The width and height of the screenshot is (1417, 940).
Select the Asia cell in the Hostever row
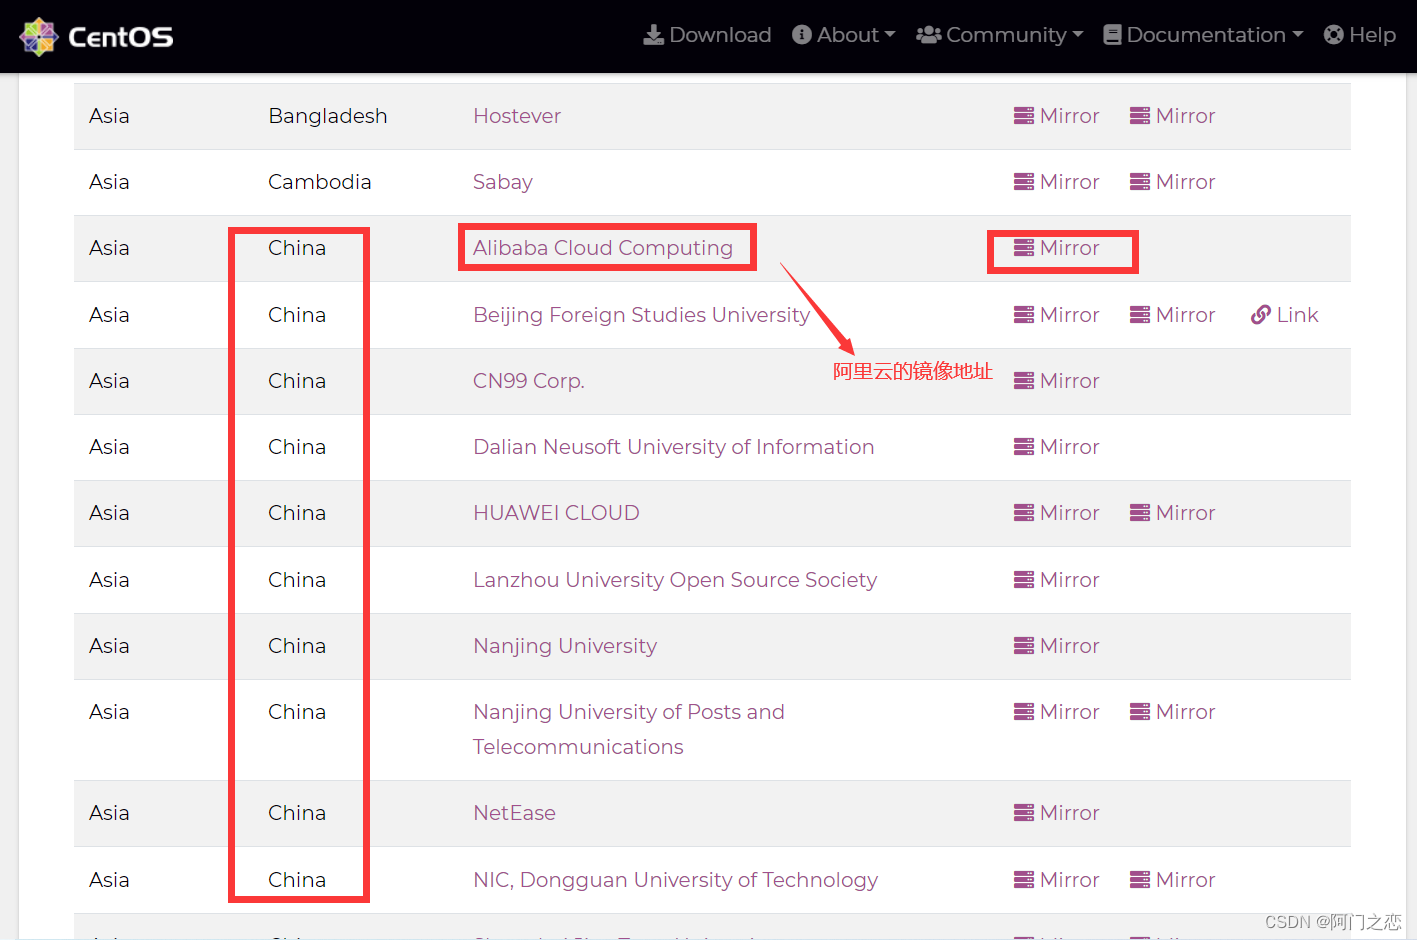(x=109, y=116)
